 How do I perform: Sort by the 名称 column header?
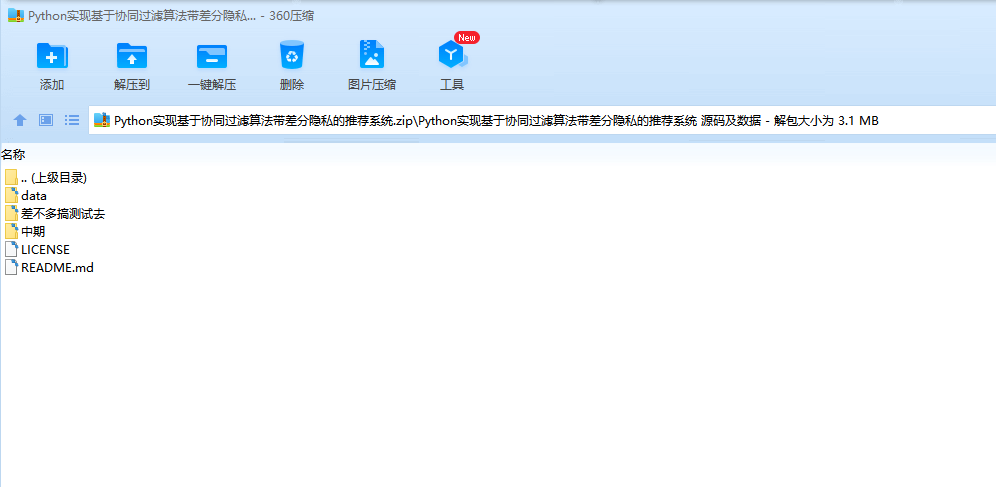pyautogui.click(x=13, y=154)
